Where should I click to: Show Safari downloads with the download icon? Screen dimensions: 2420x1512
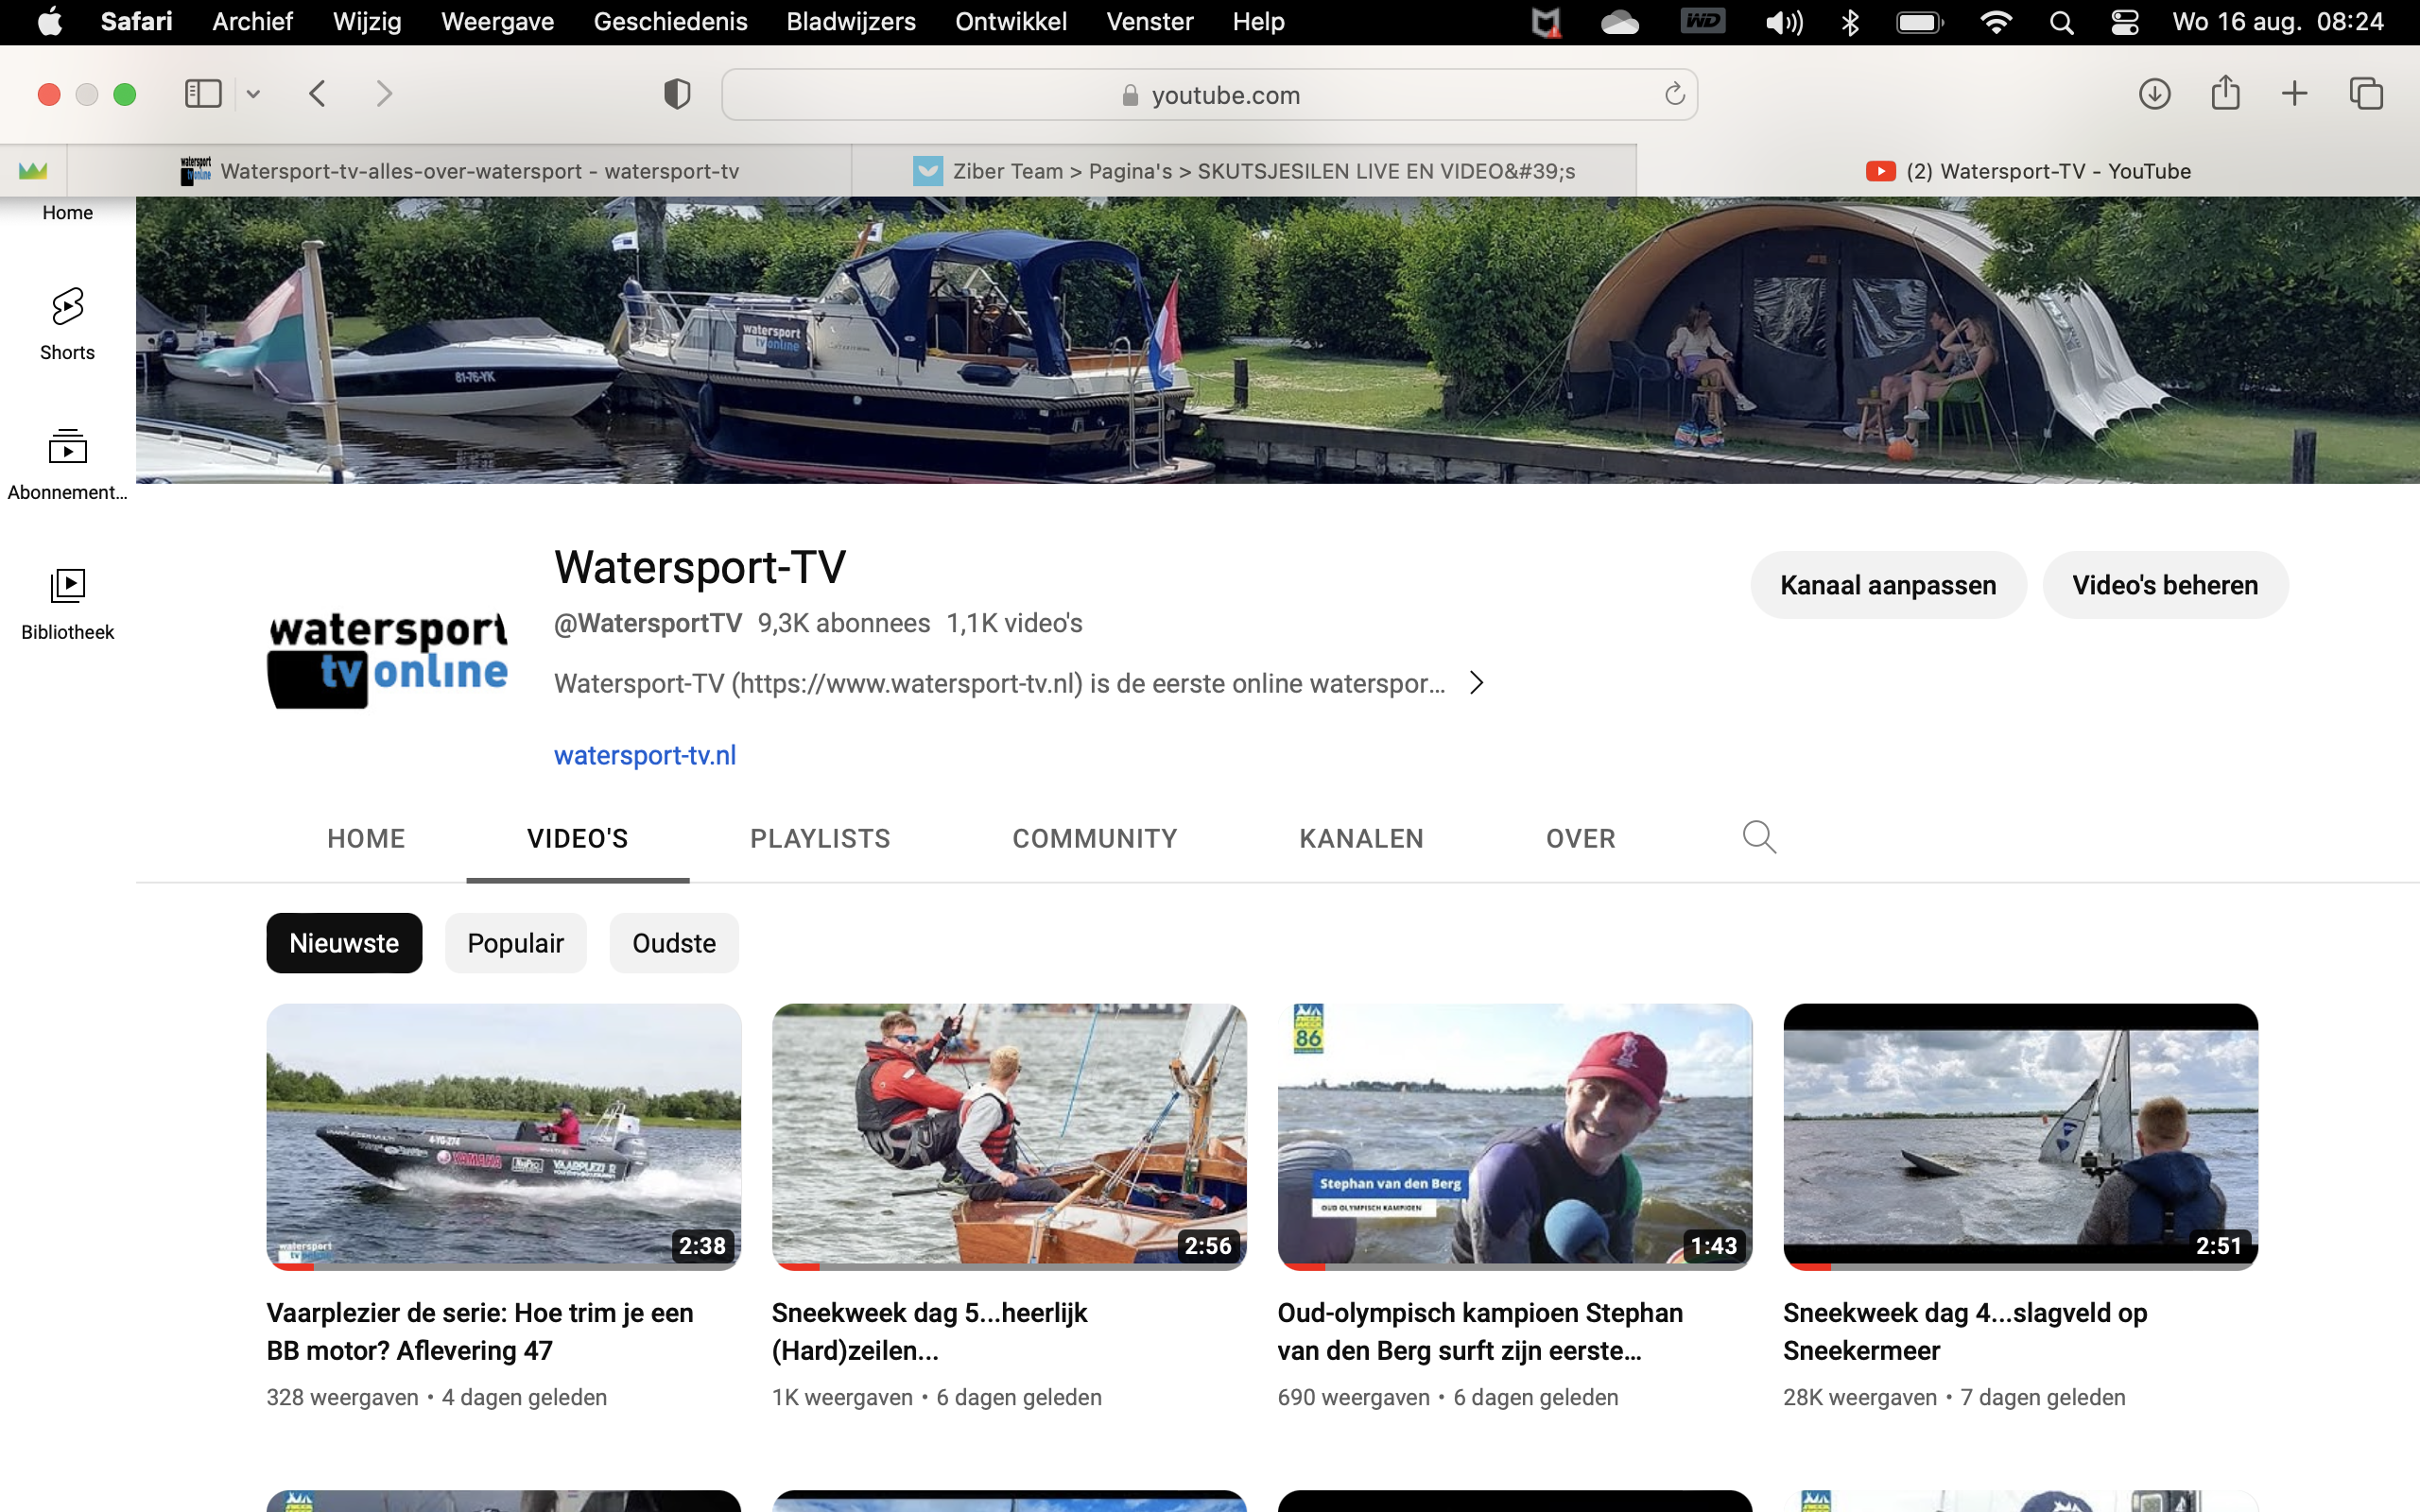pos(2155,93)
